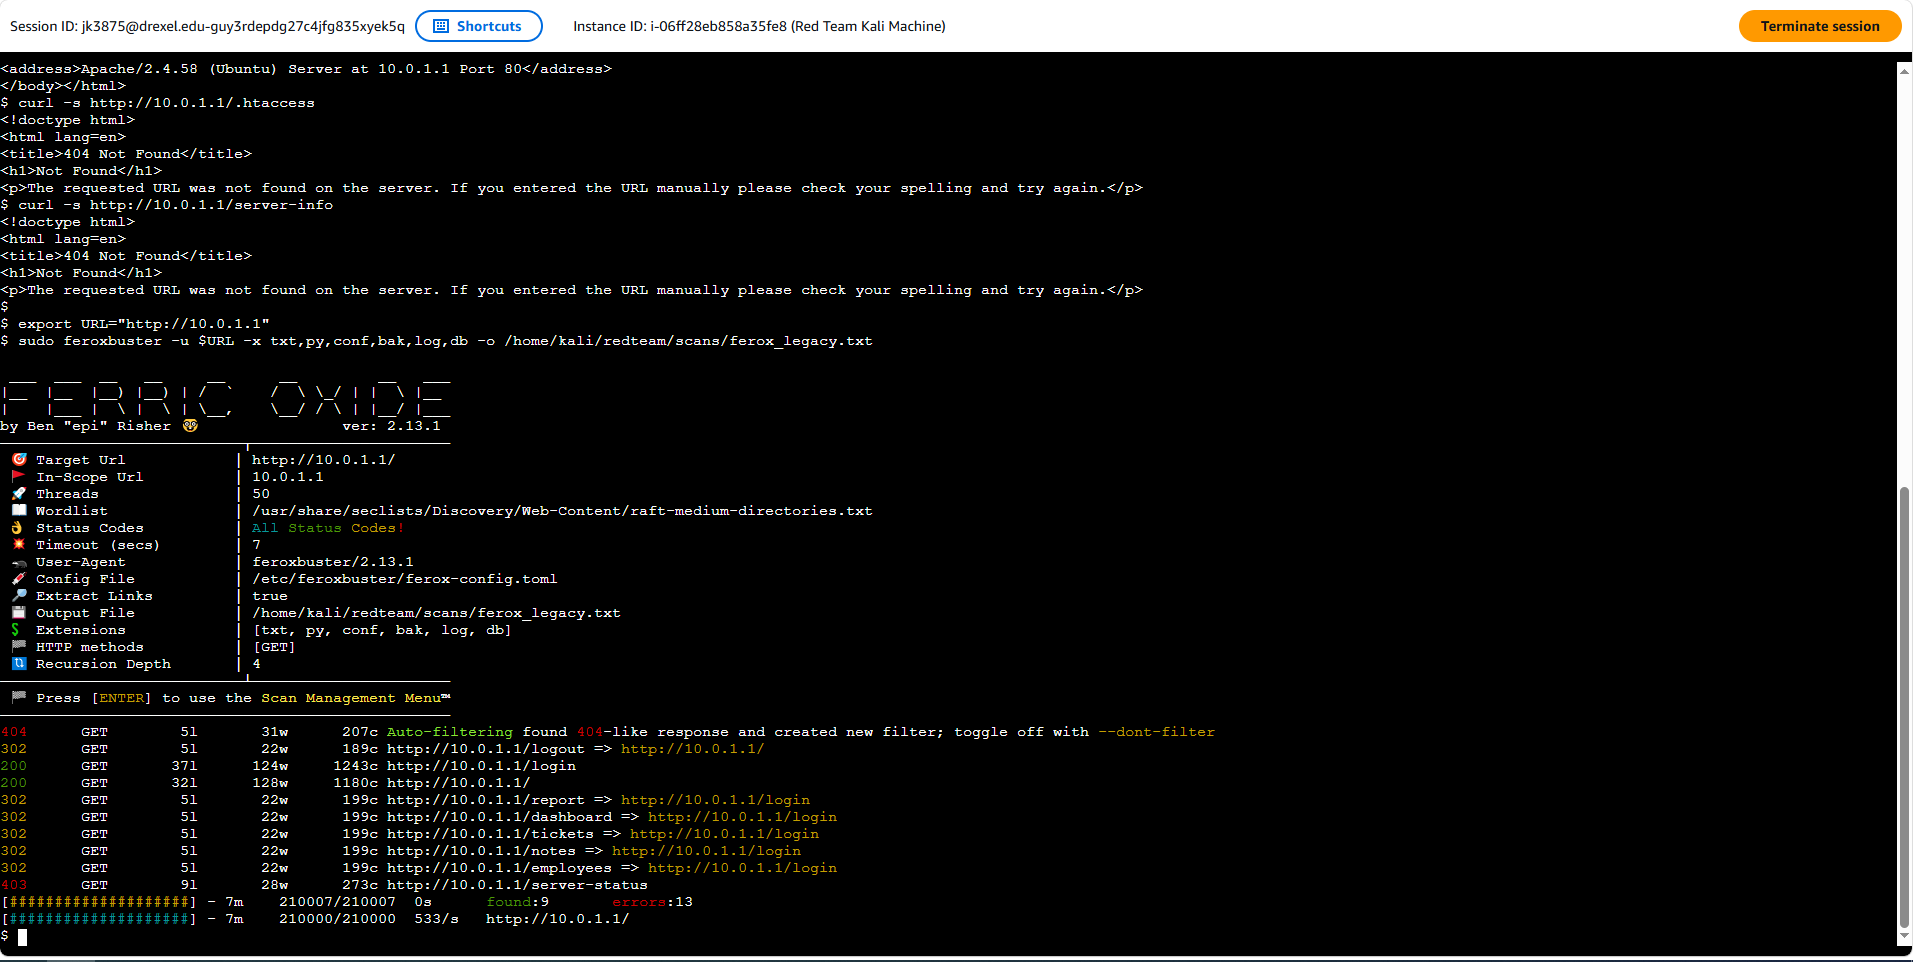Screen dimensions: 1914x962
Task: Click the red 404 status code
Action: pyautogui.click(x=14, y=731)
